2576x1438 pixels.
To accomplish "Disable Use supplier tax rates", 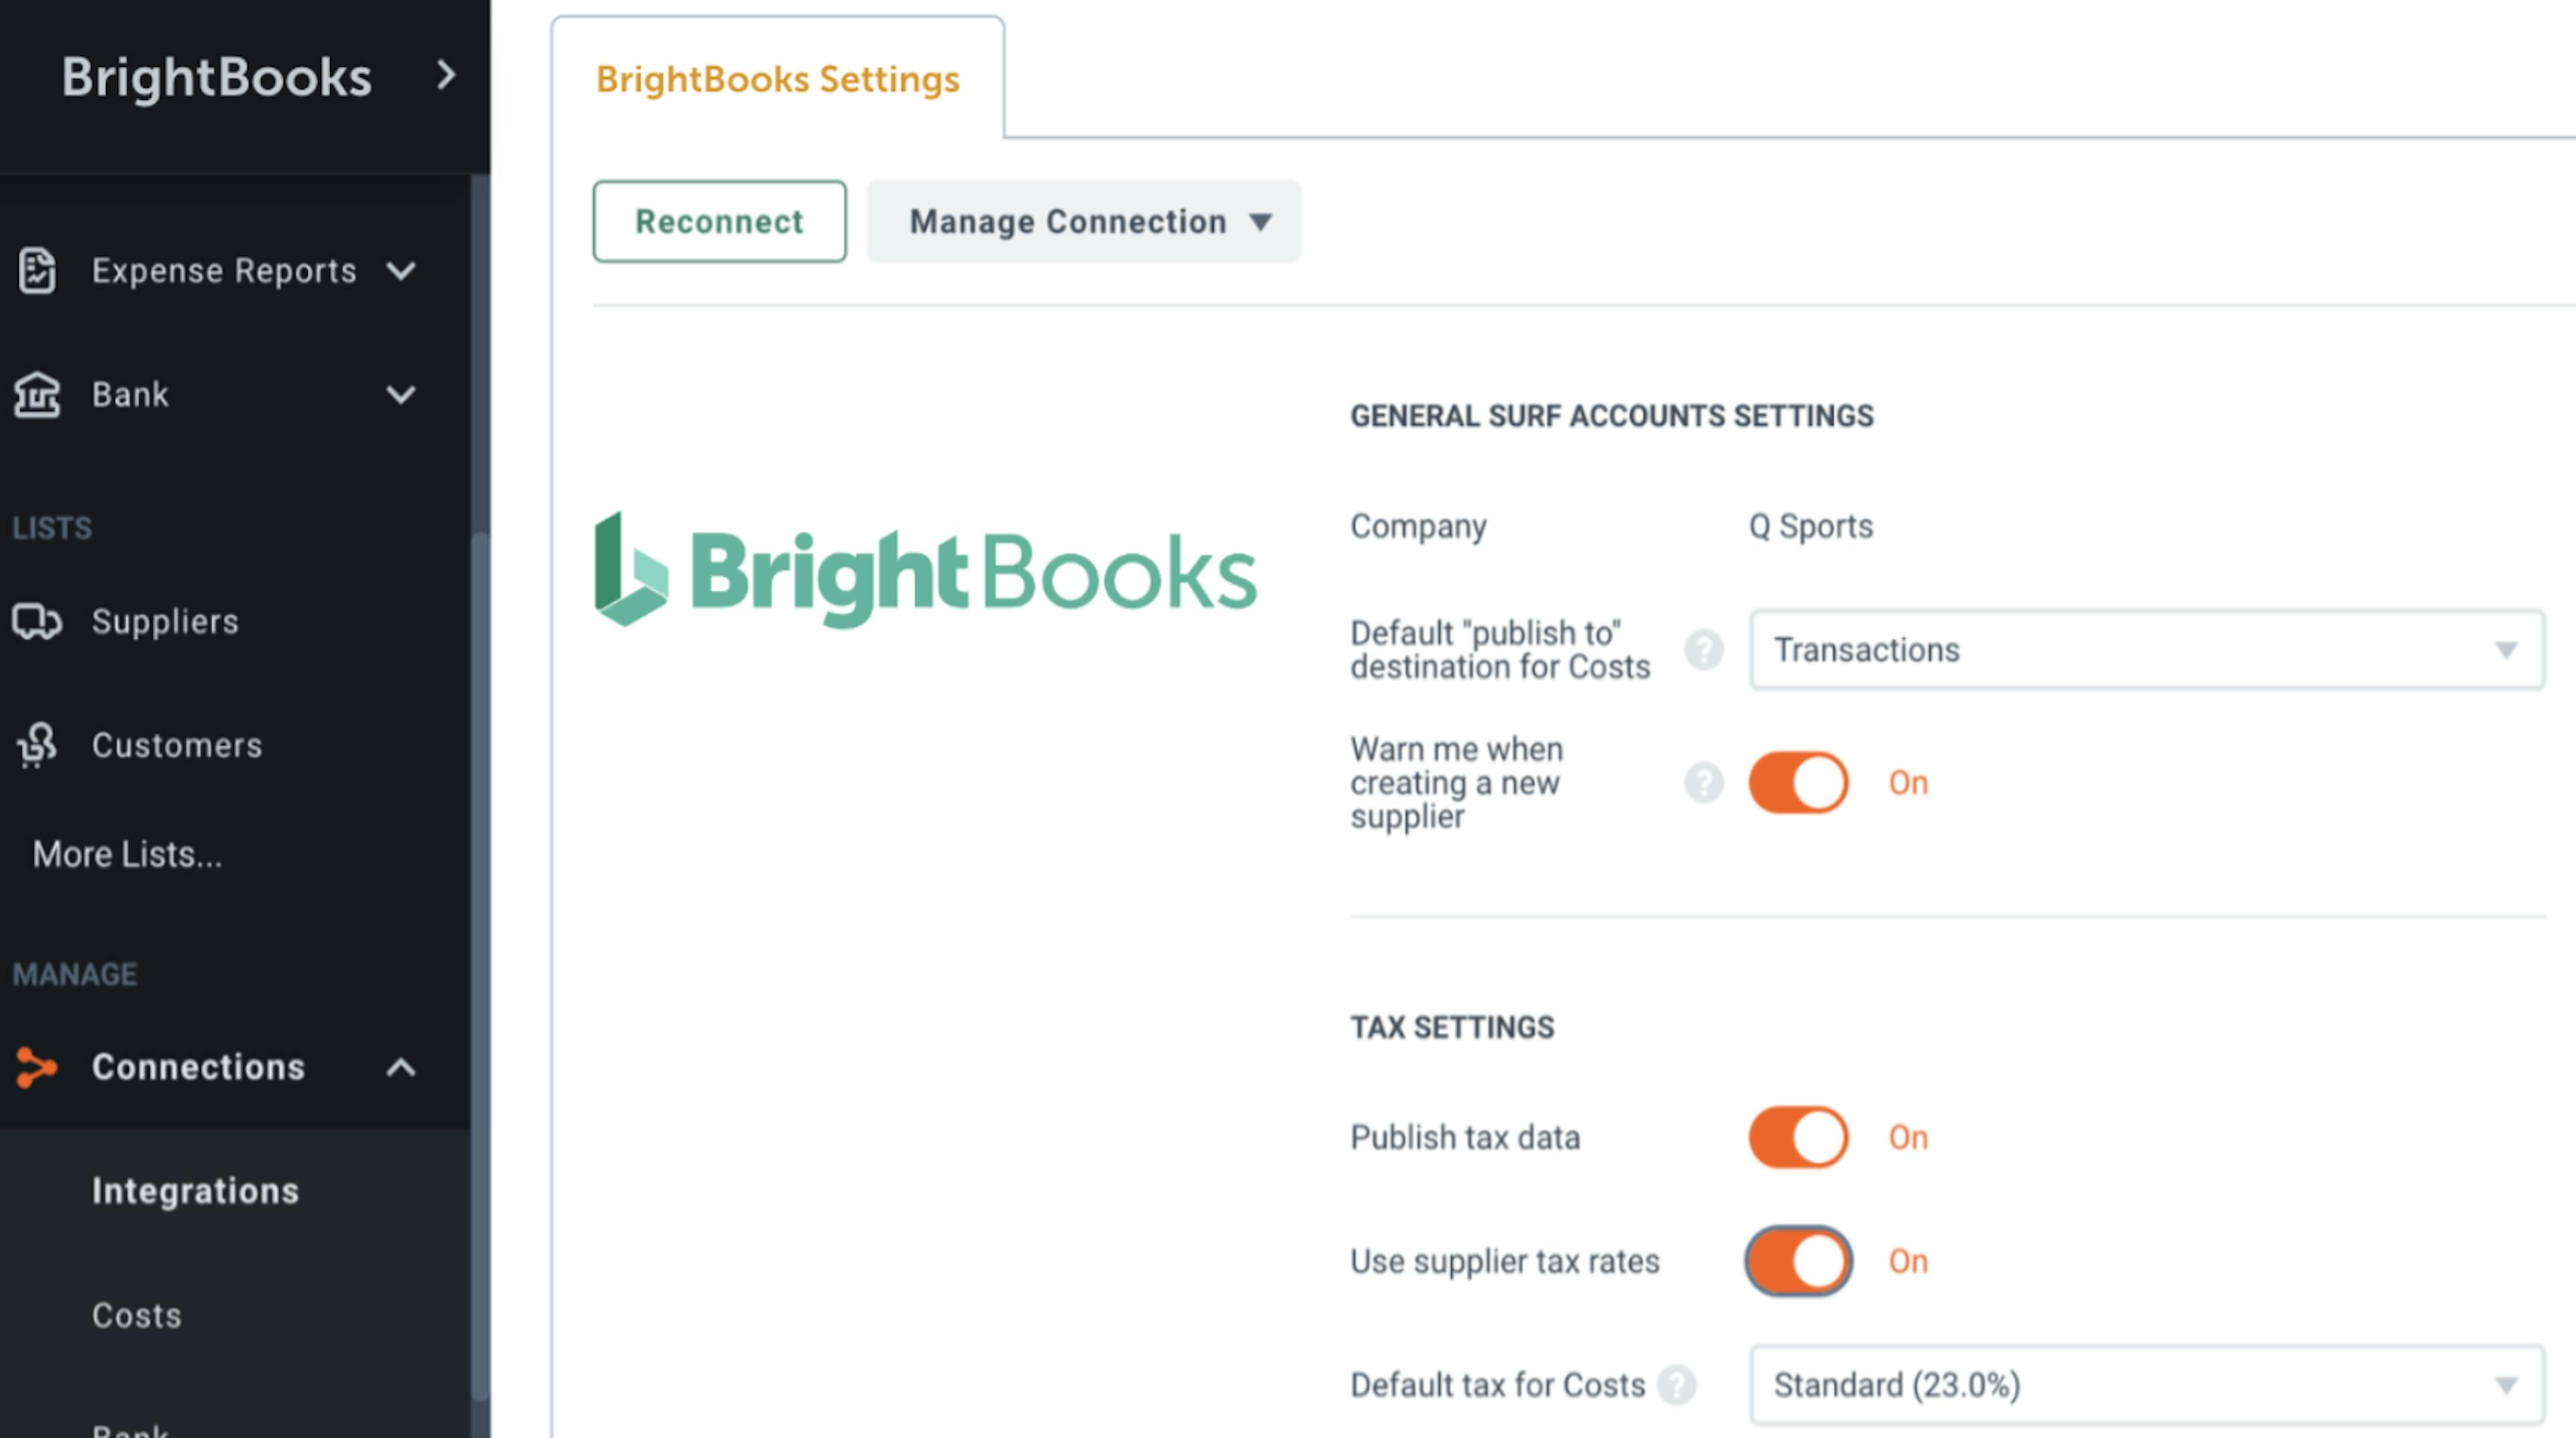I will pos(1797,1261).
